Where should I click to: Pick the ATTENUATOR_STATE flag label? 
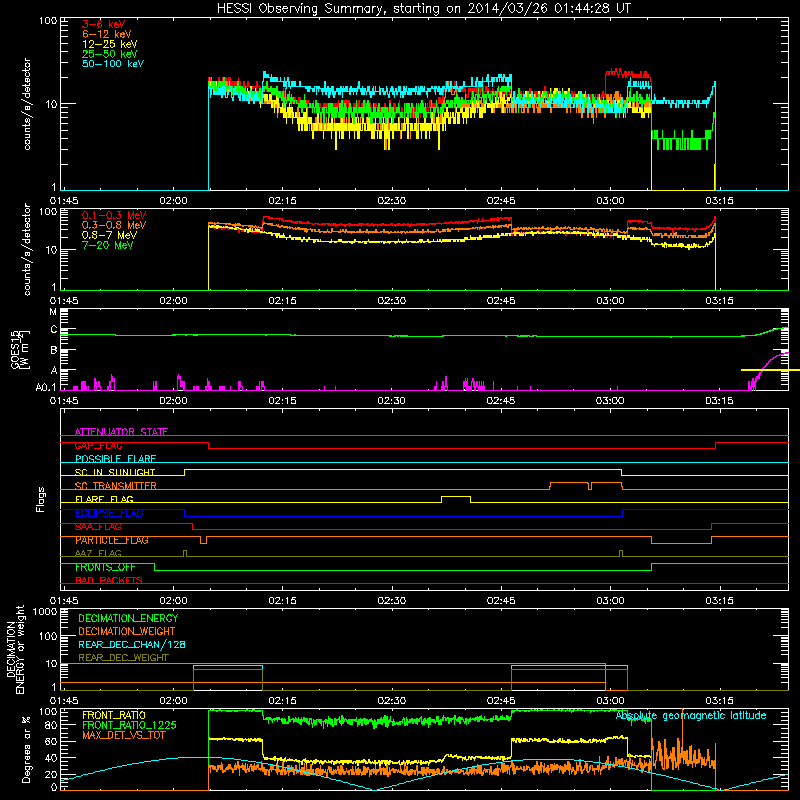(x=121, y=432)
